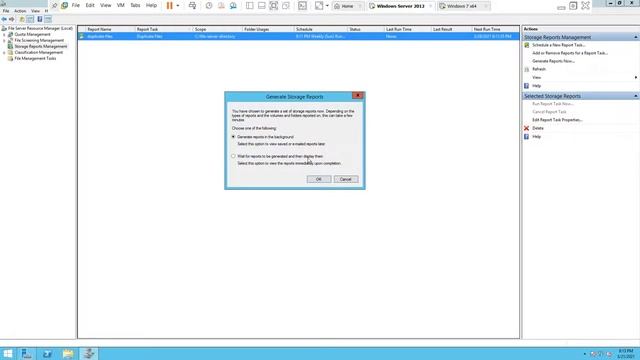This screenshot has height=360, width=640.
Task: Select Storage Reports Management in the tree
Action: click(x=41, y=47)
